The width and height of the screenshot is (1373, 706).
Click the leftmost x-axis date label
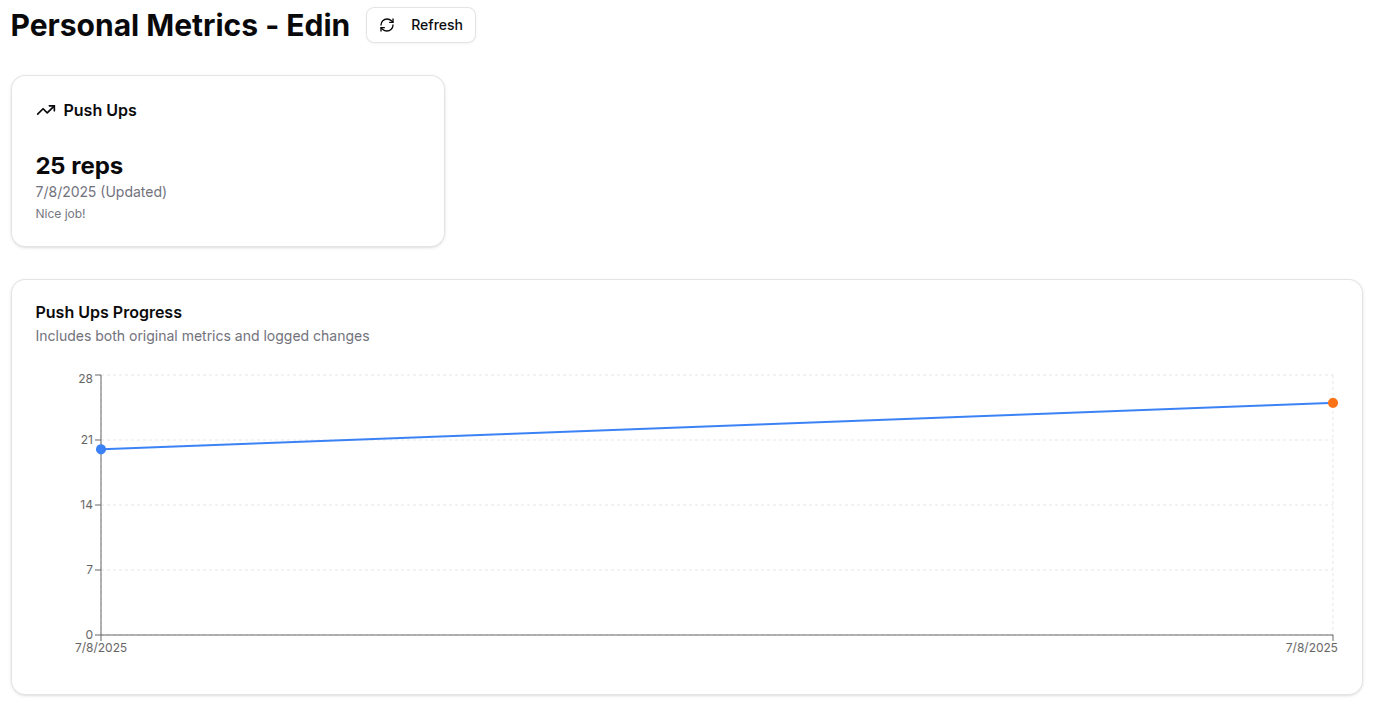pyautogui.click(x=101, y=648)
